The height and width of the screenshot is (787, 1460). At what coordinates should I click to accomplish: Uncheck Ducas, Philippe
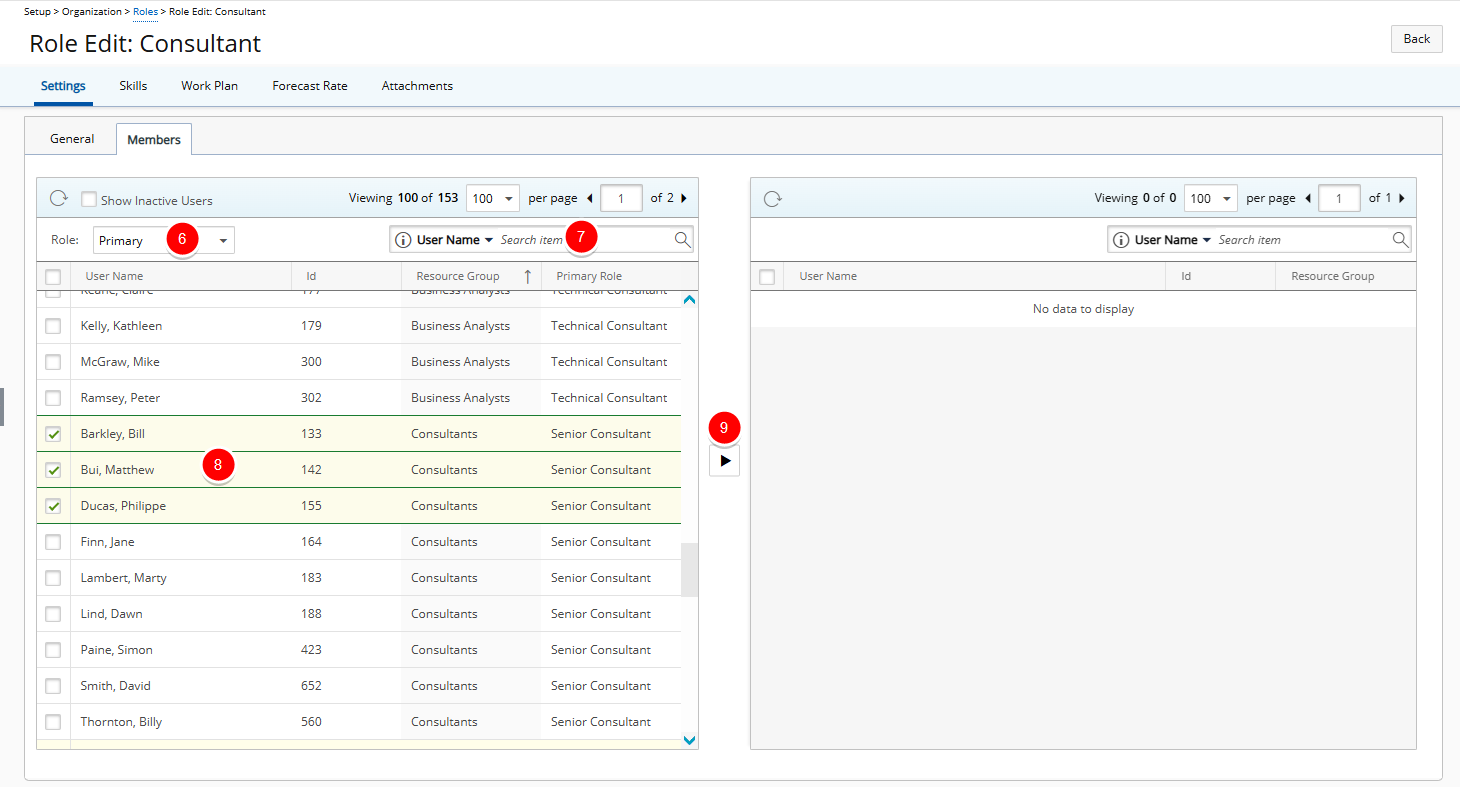pyautogui.click(x=53, y=506)
